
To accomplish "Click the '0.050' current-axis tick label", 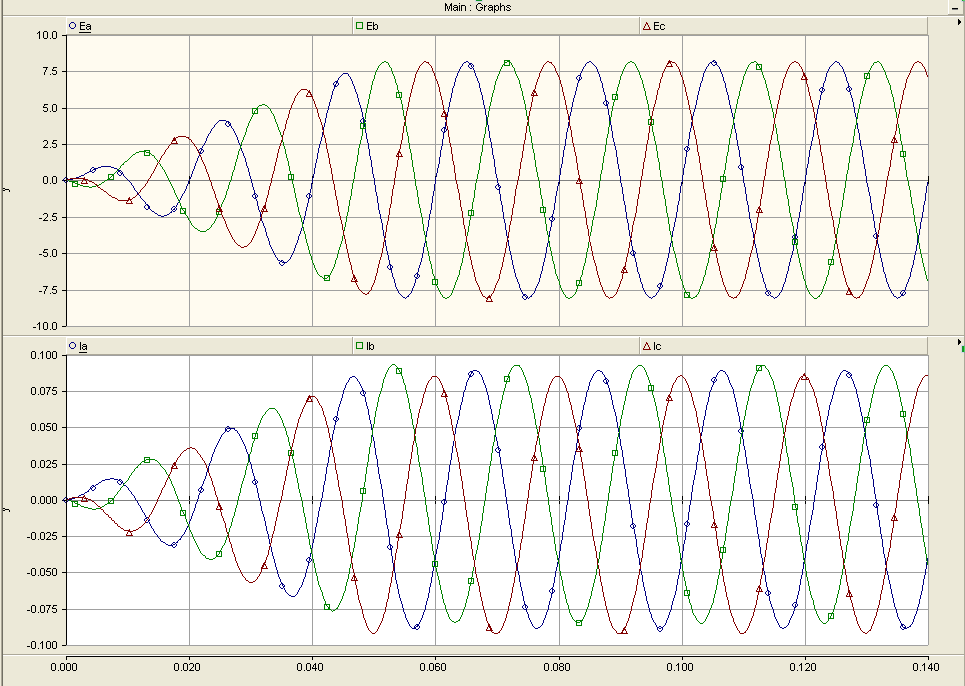I will (44, 428).
